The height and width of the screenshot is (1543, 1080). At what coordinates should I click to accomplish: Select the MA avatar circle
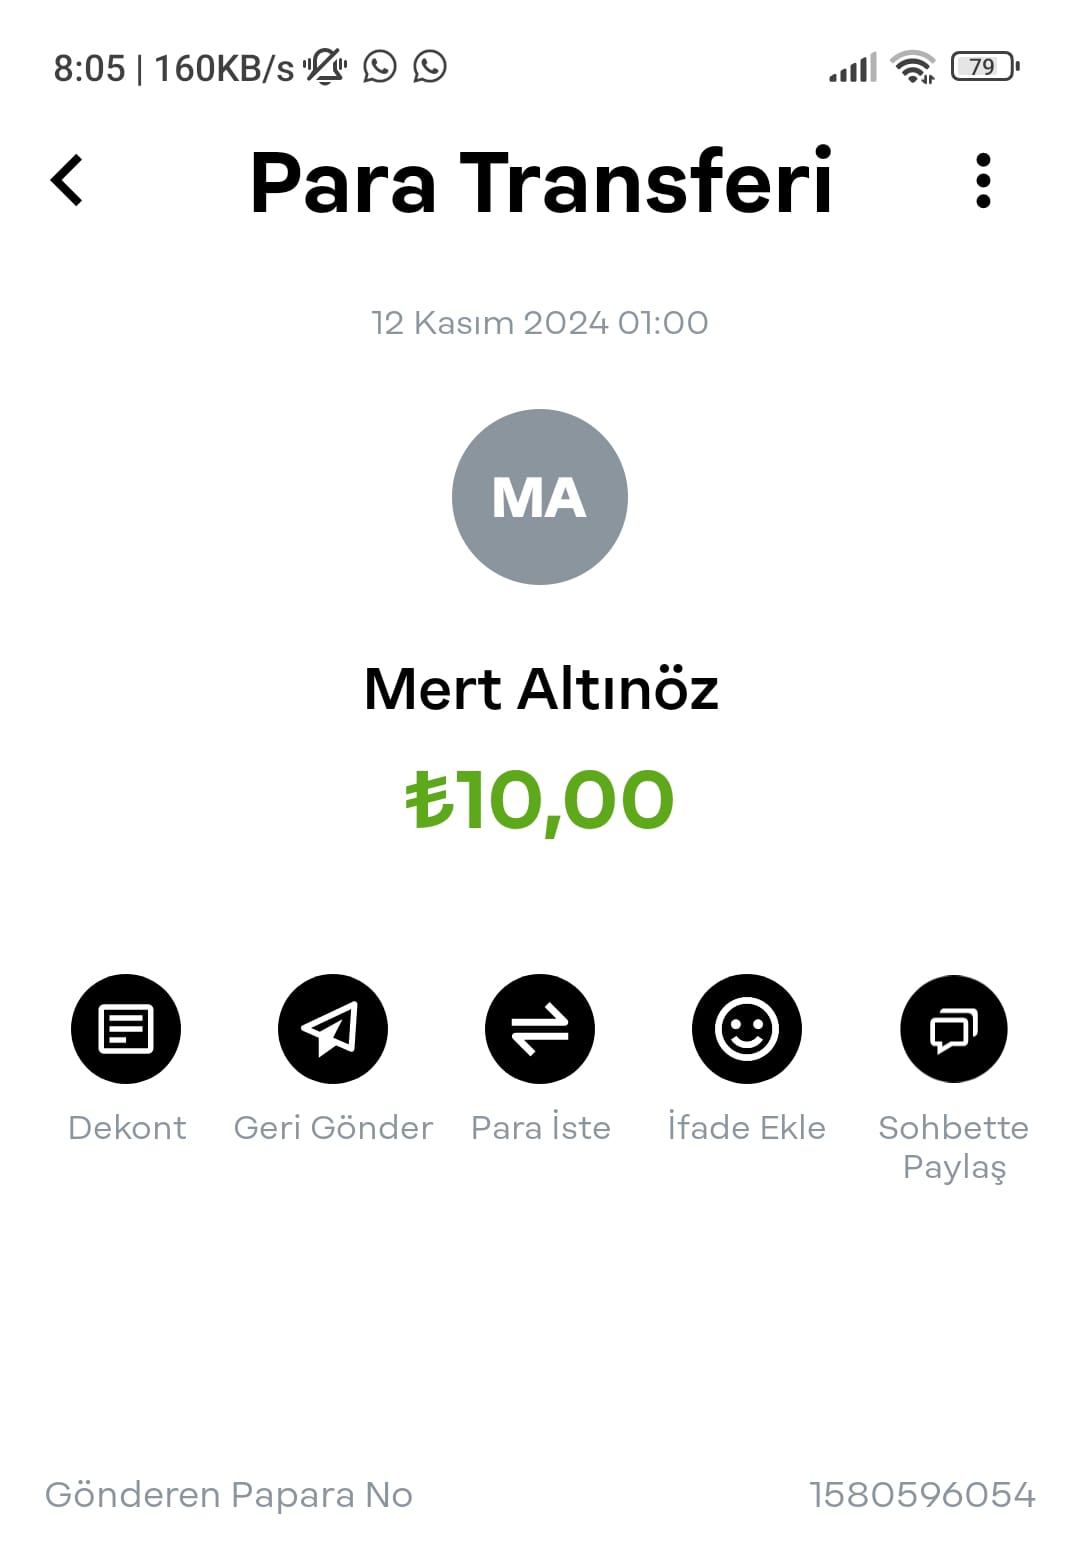[540, 496]
